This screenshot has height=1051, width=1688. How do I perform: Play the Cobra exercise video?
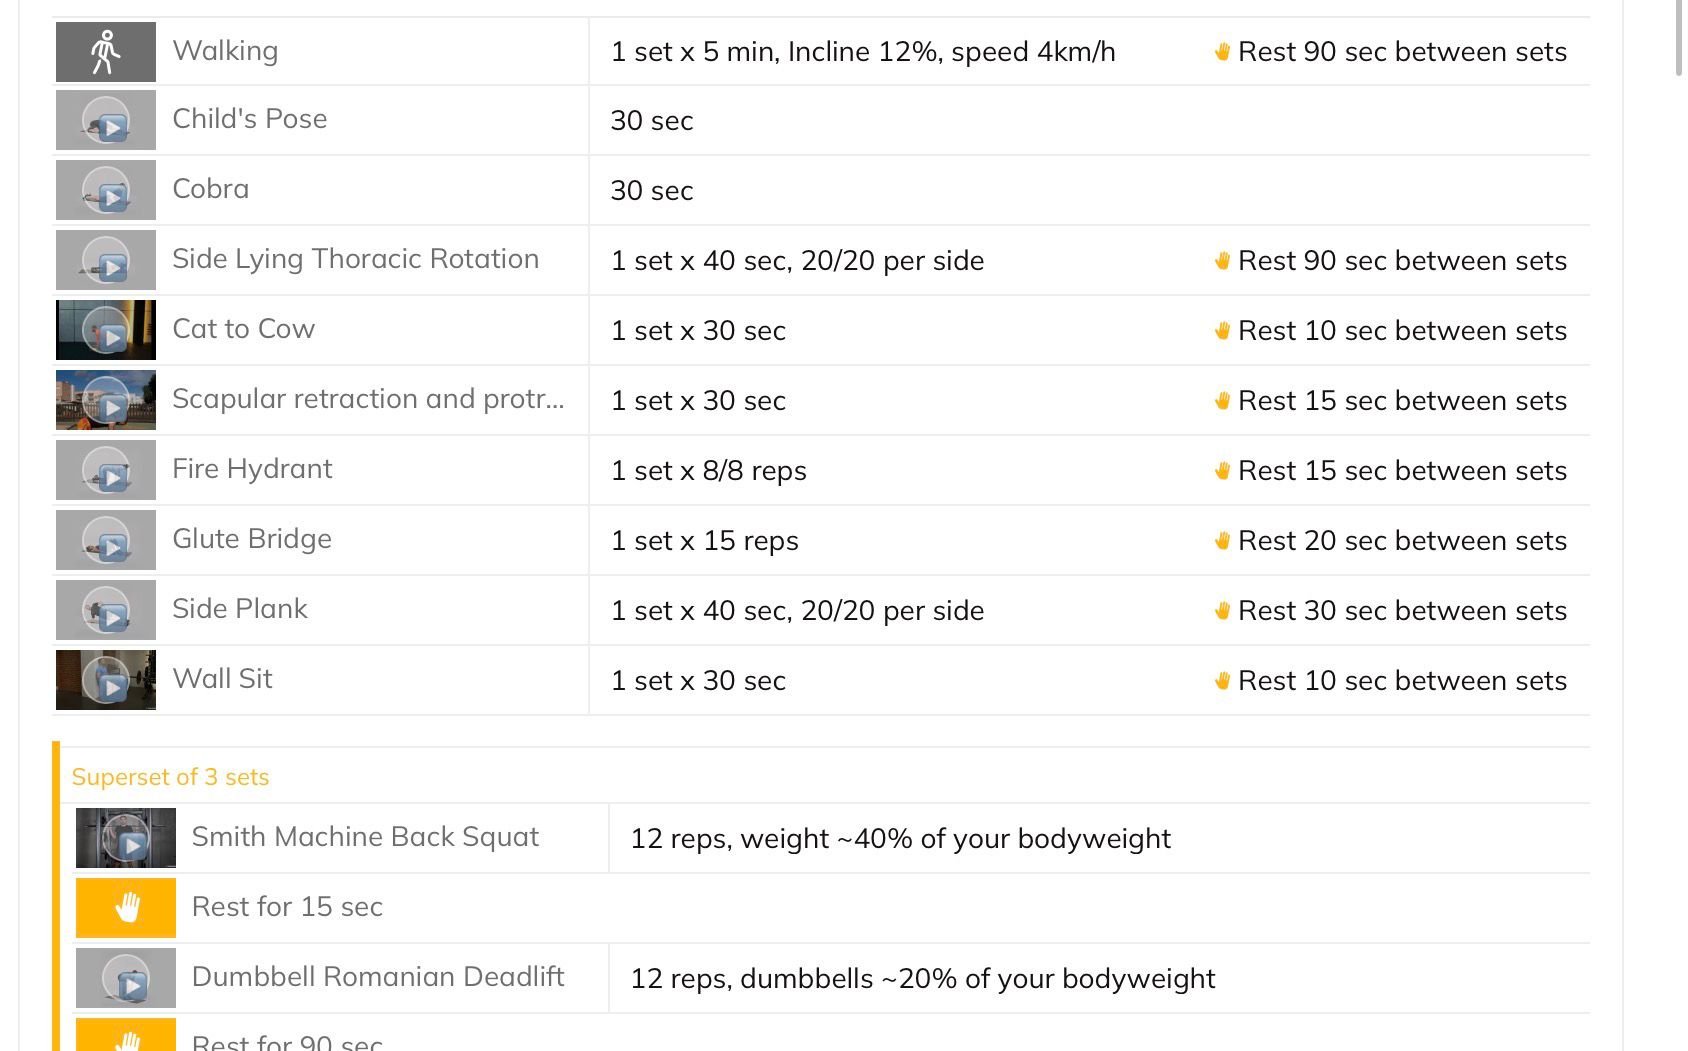point(105,191)
